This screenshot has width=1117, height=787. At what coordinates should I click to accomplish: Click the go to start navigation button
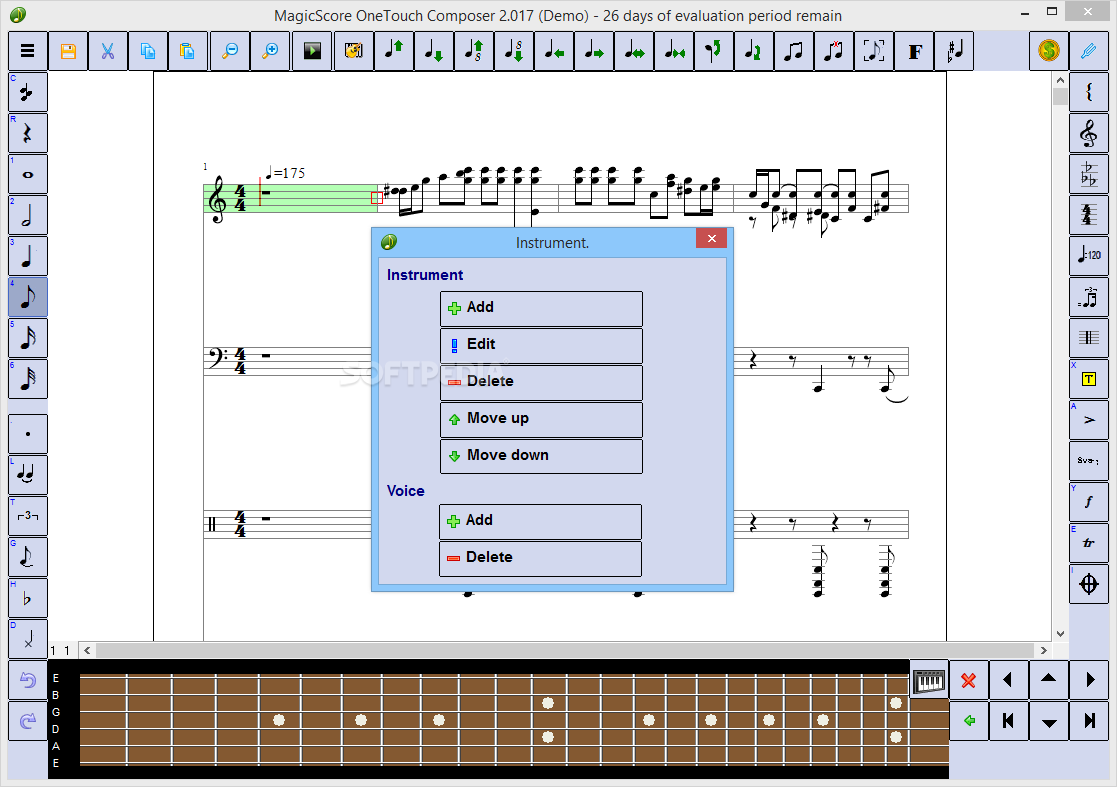(1008, 721)
